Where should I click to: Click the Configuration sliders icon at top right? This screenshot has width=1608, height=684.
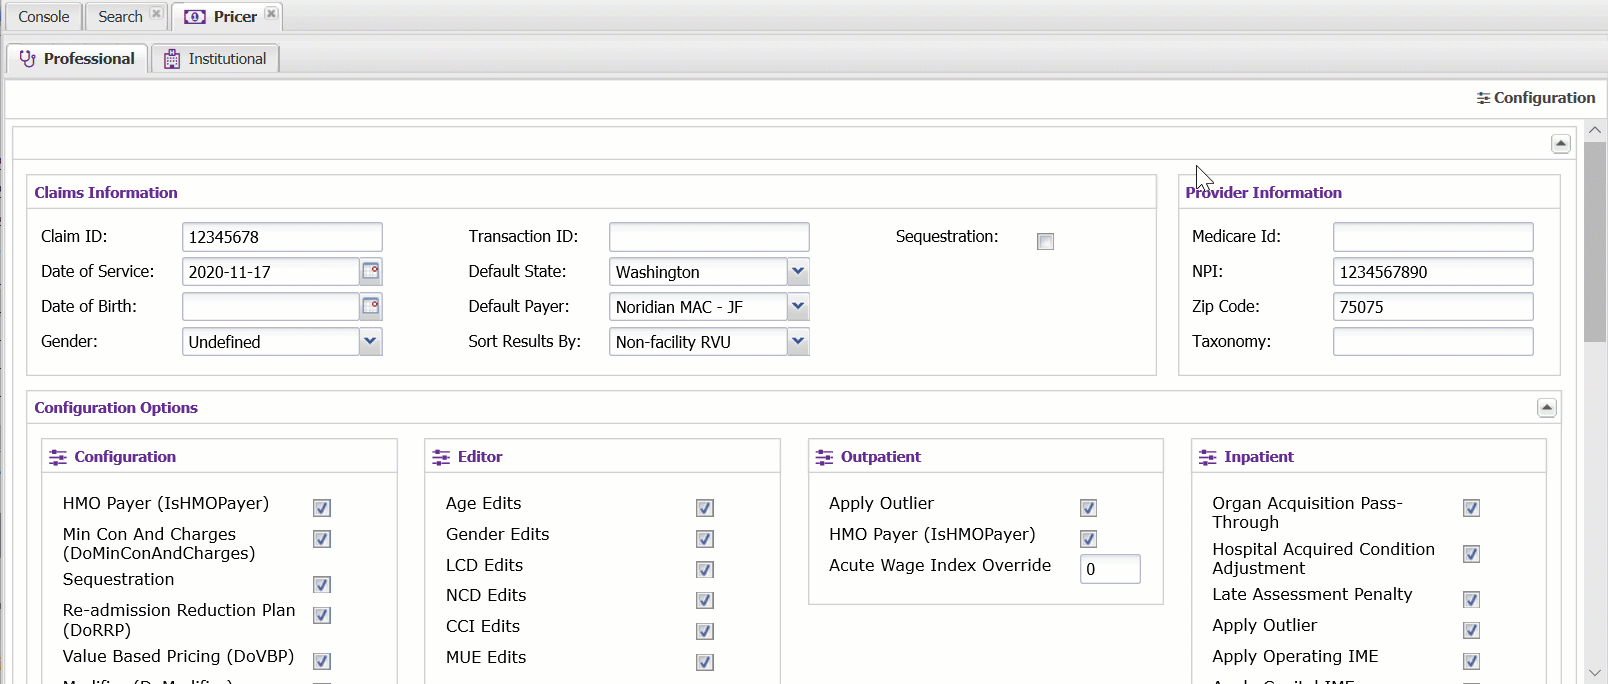point(1483,98)
